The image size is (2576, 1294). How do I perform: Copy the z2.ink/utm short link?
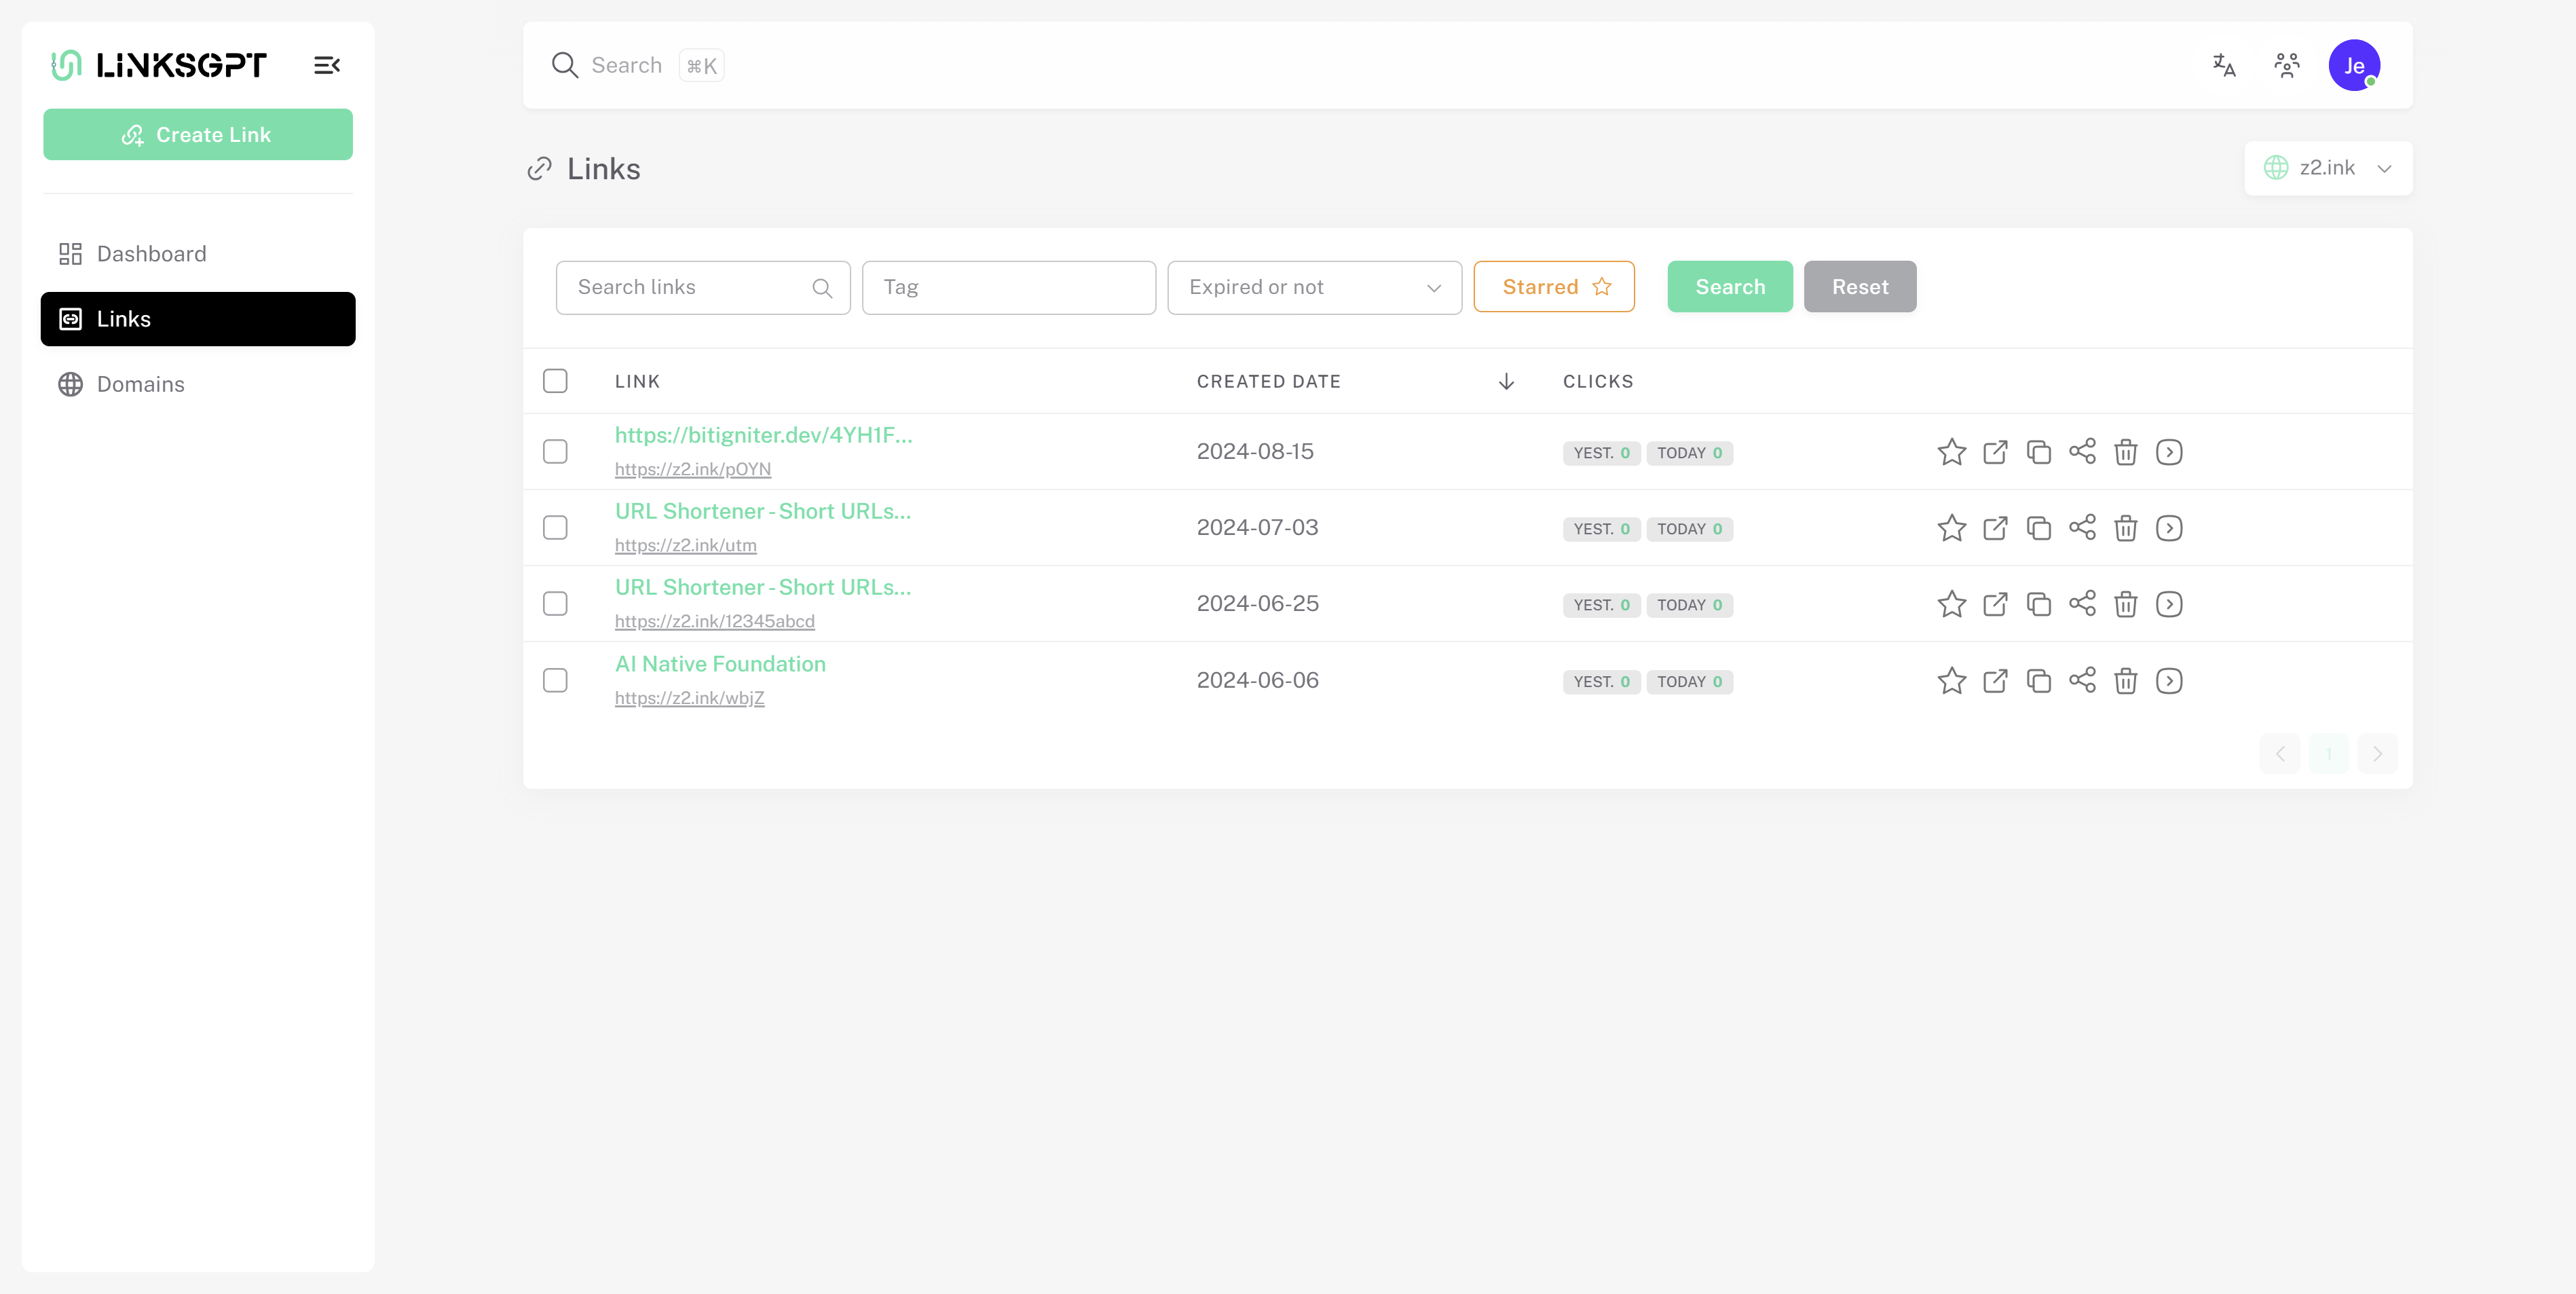click(2038, 528)
